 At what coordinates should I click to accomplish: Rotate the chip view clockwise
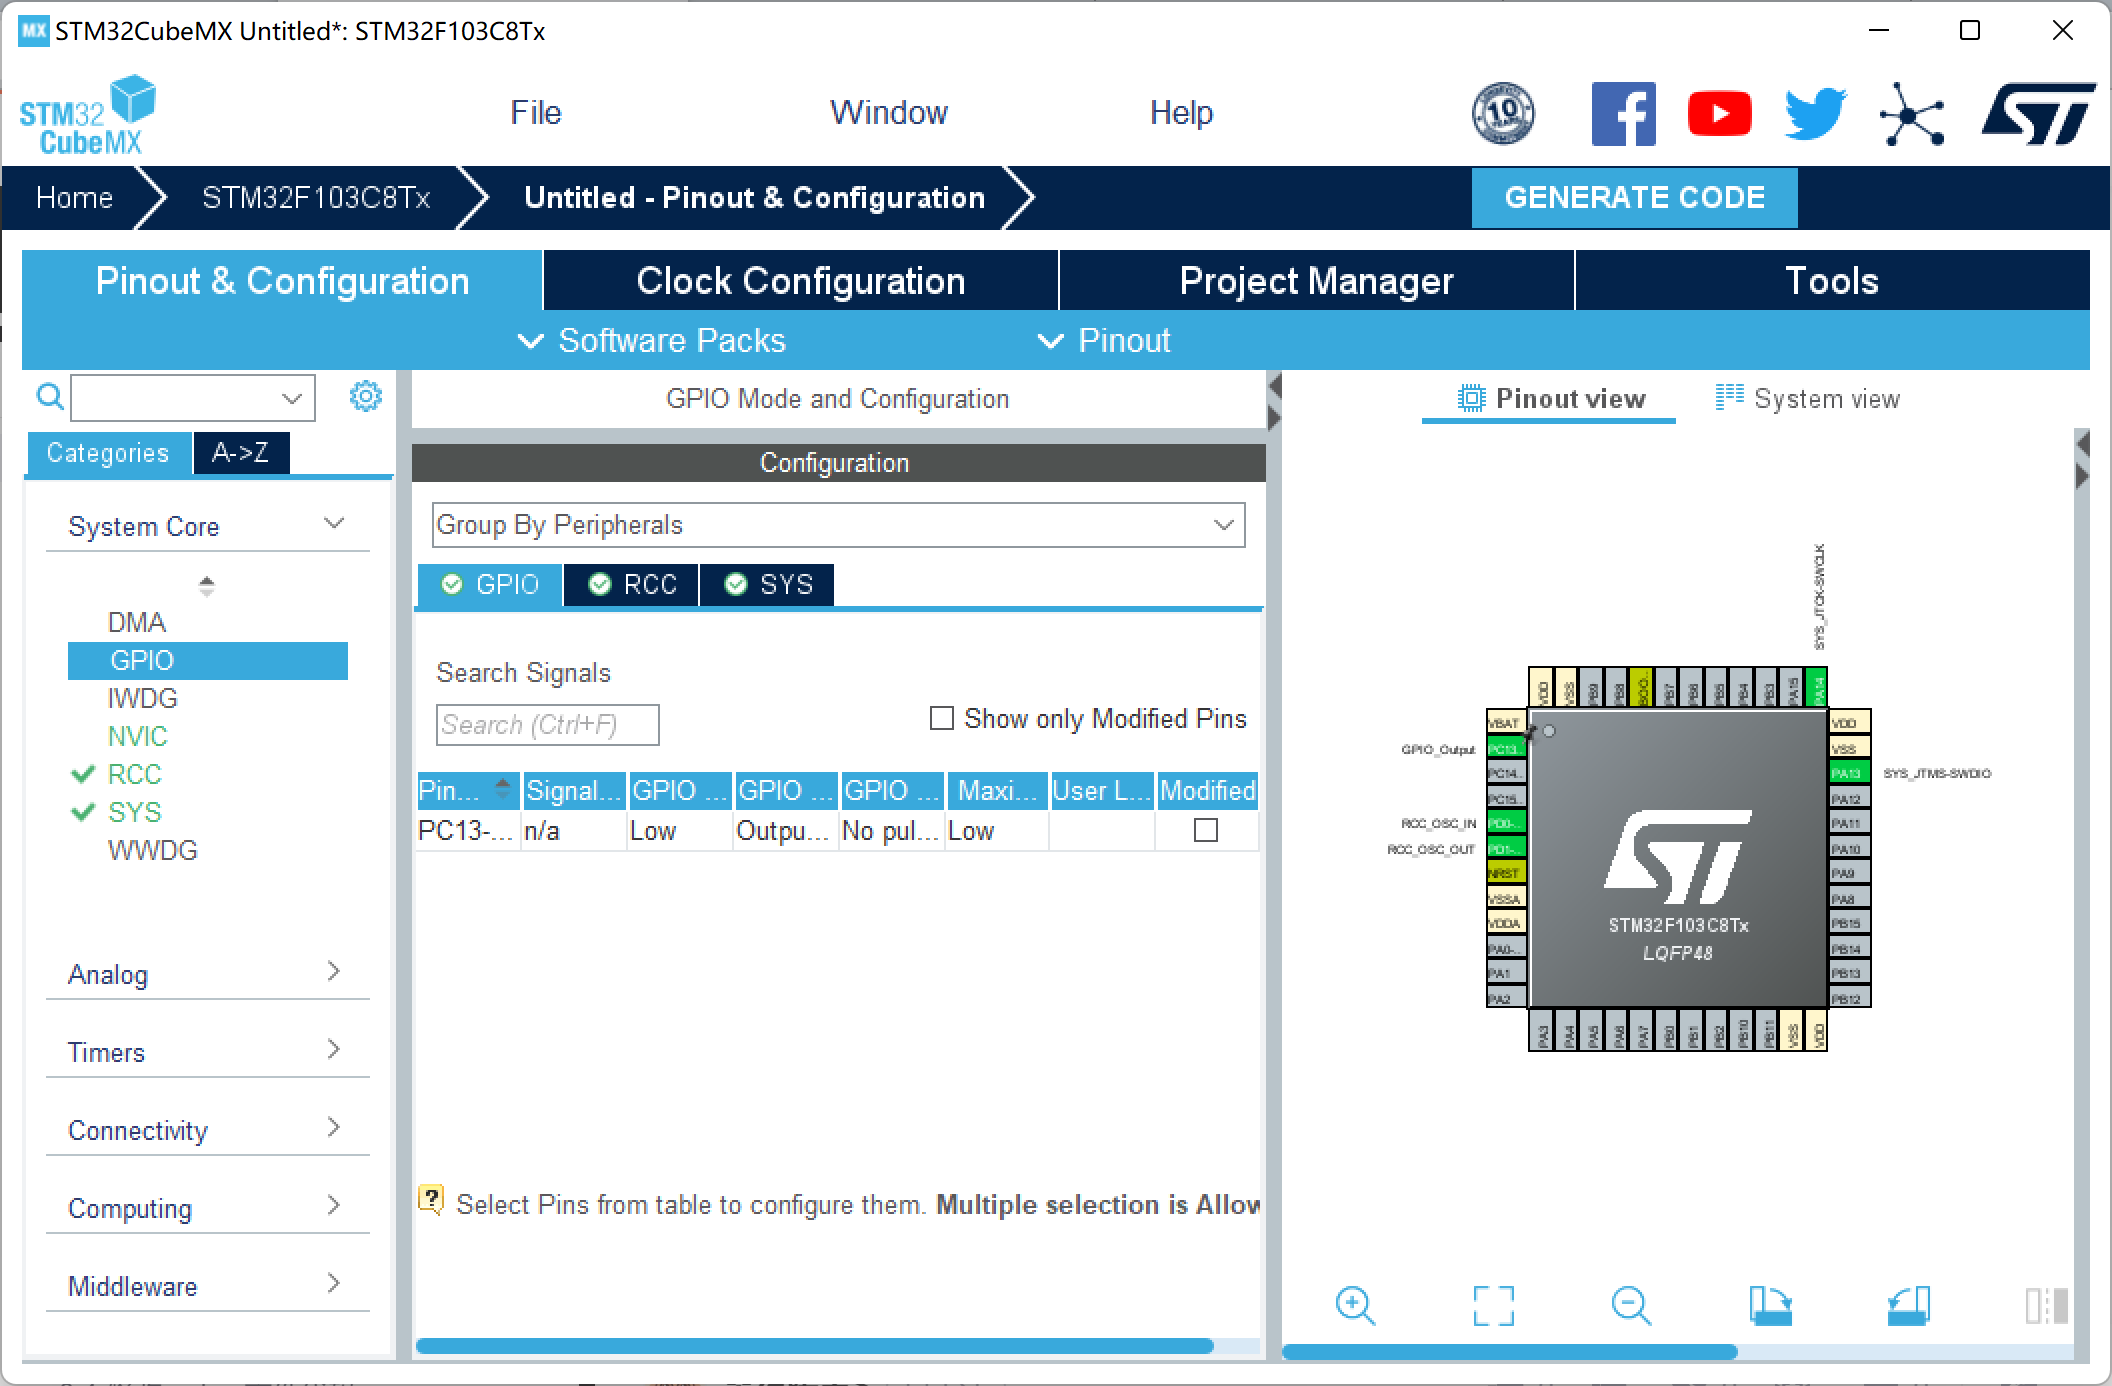pyautogui.click(x=1772, y=1305)
